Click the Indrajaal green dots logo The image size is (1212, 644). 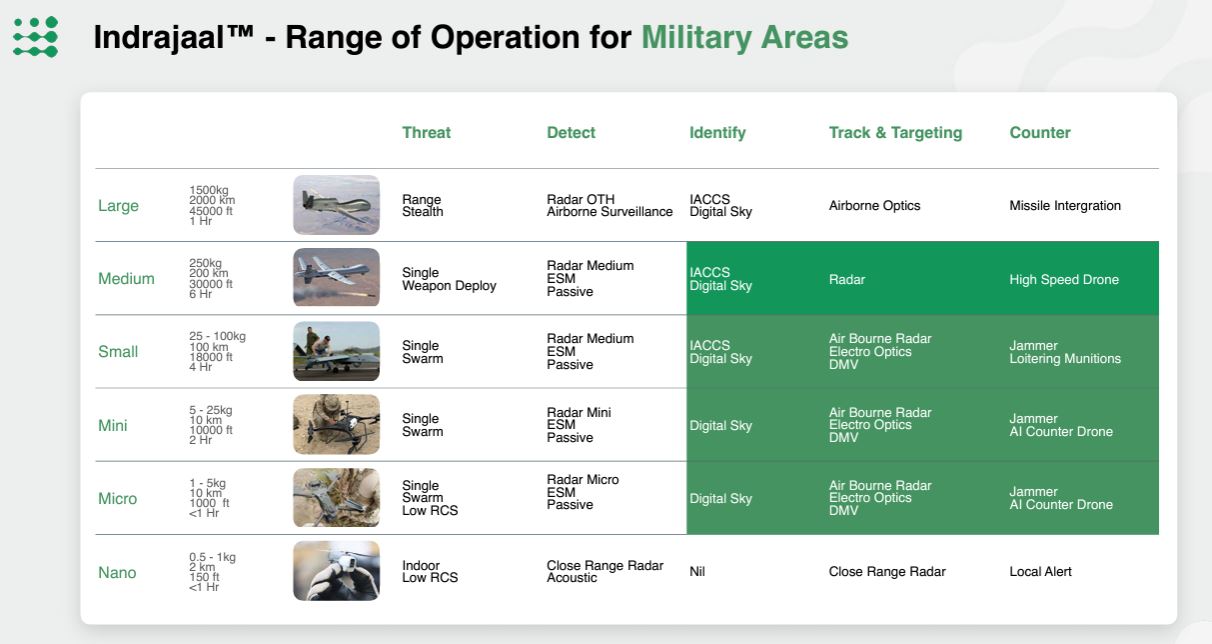35,37
